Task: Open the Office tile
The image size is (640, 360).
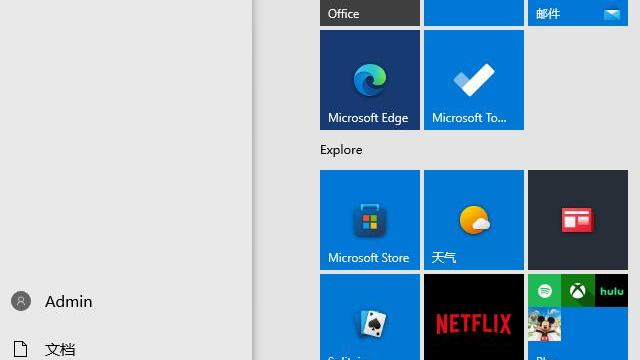Action: click(x=370, y=13)
